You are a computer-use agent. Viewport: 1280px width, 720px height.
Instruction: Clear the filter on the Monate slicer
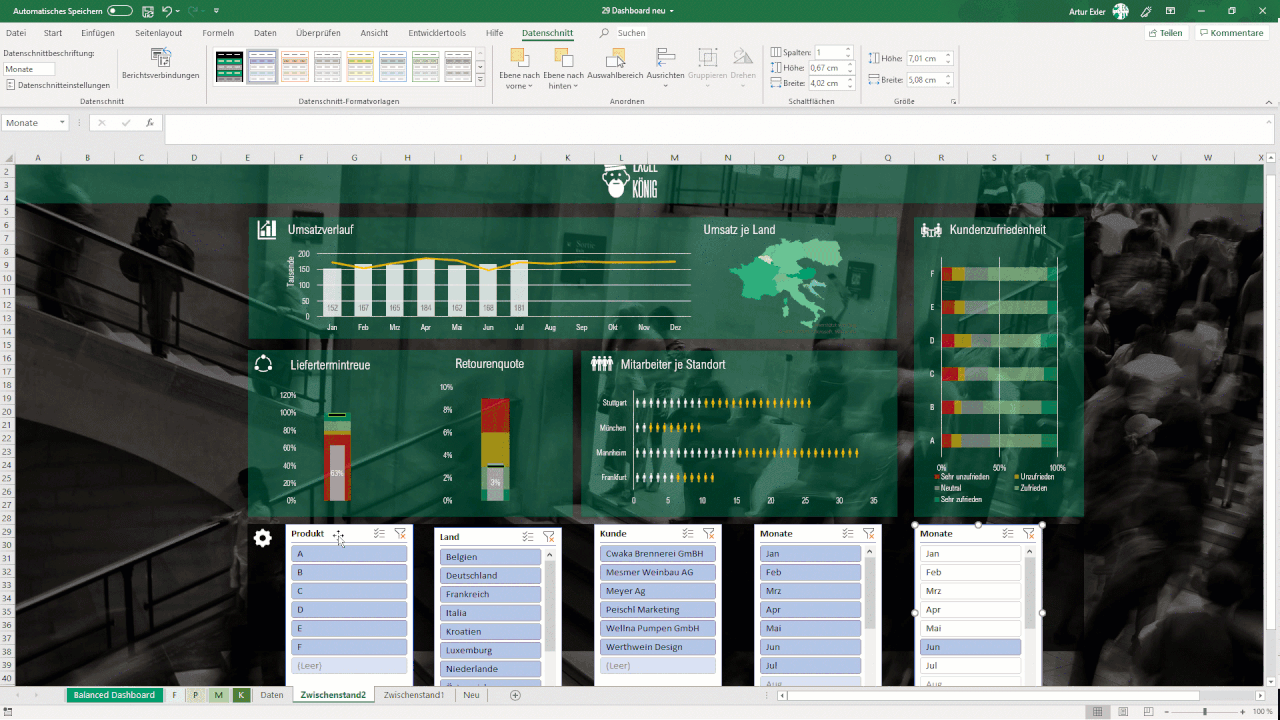pos(1028,533)
